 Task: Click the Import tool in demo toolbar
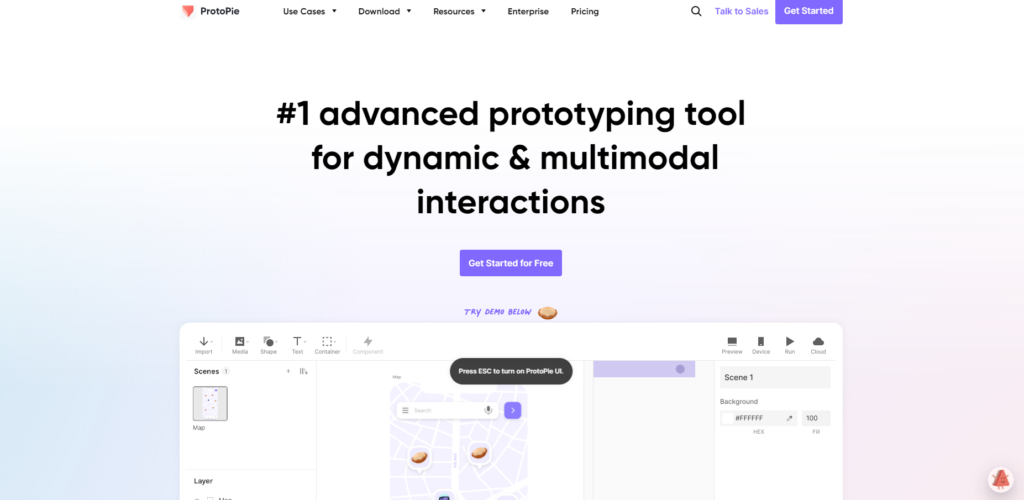click(203, 343)
